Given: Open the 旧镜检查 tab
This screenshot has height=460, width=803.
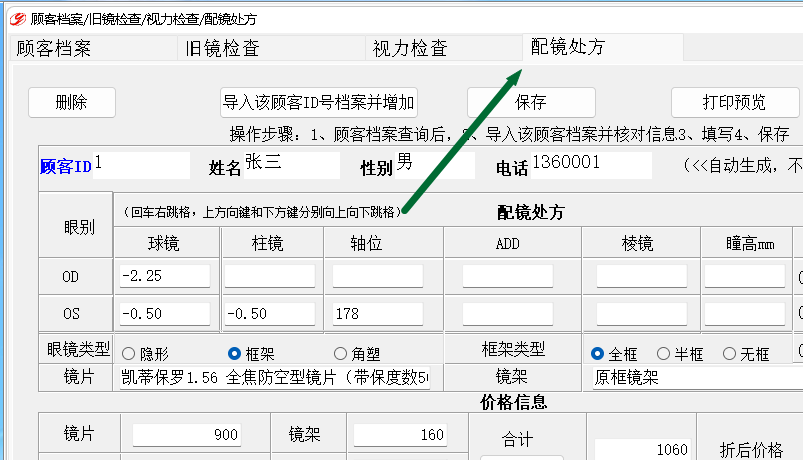Looking at the screenshot, I should [271, 48].
